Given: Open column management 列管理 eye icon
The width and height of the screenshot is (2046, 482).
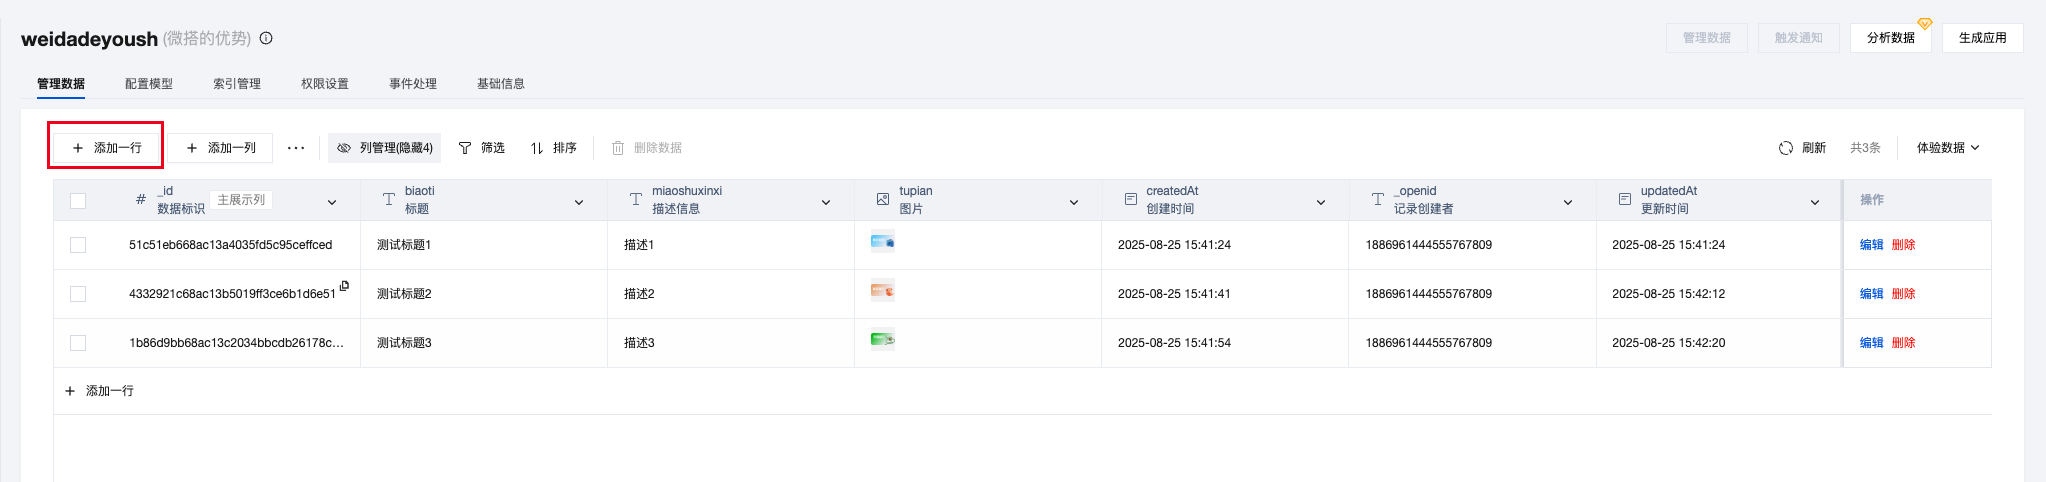Looking at the screenshot, I should click(x=344, y=148).
